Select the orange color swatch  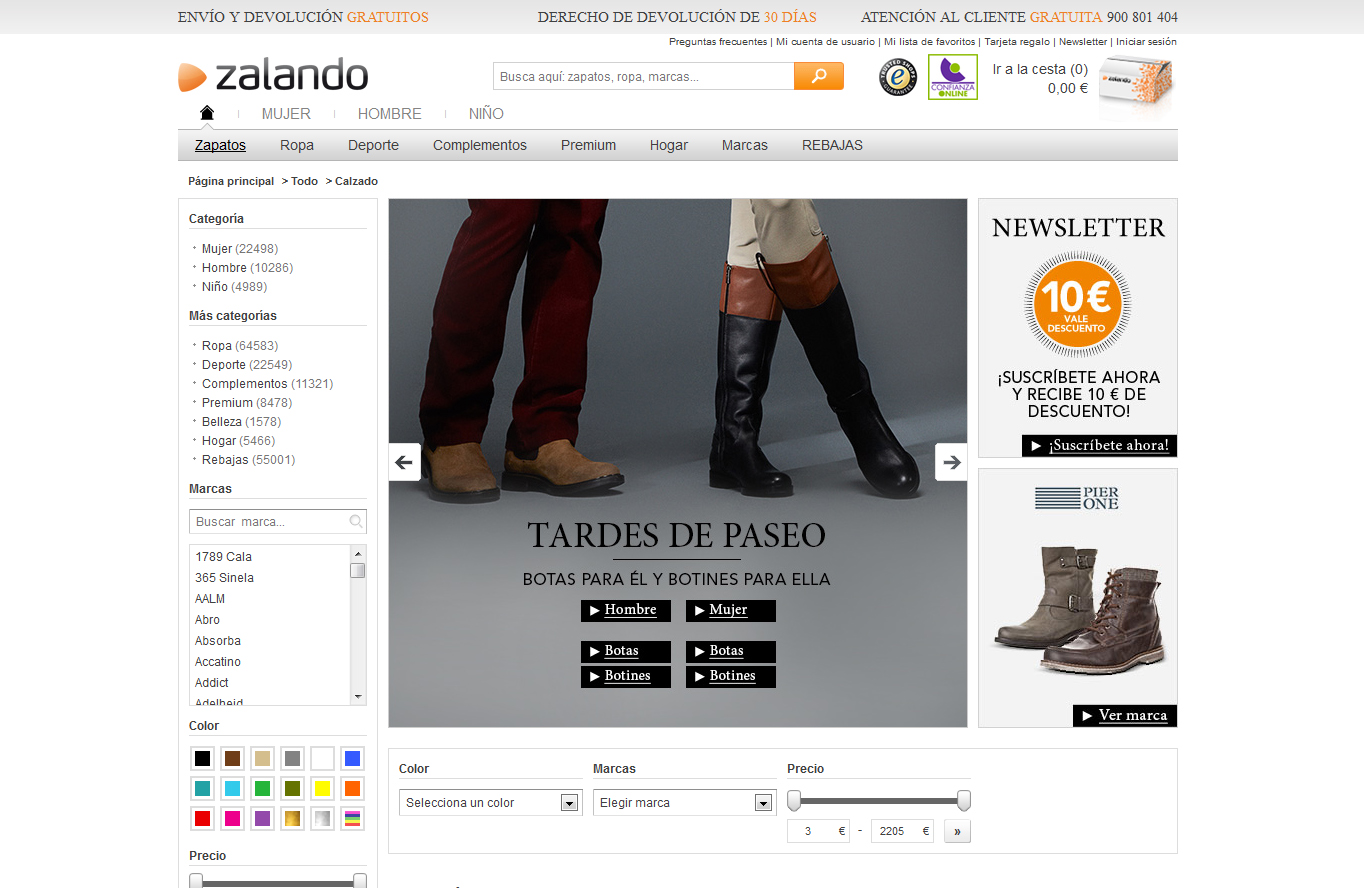coord(352,788)
